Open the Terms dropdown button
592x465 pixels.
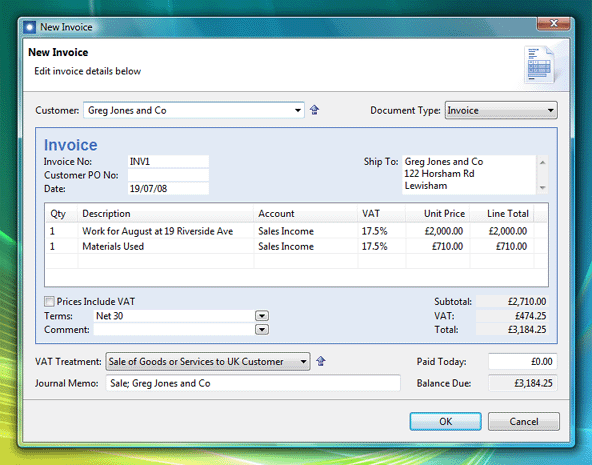coord(262,316)
